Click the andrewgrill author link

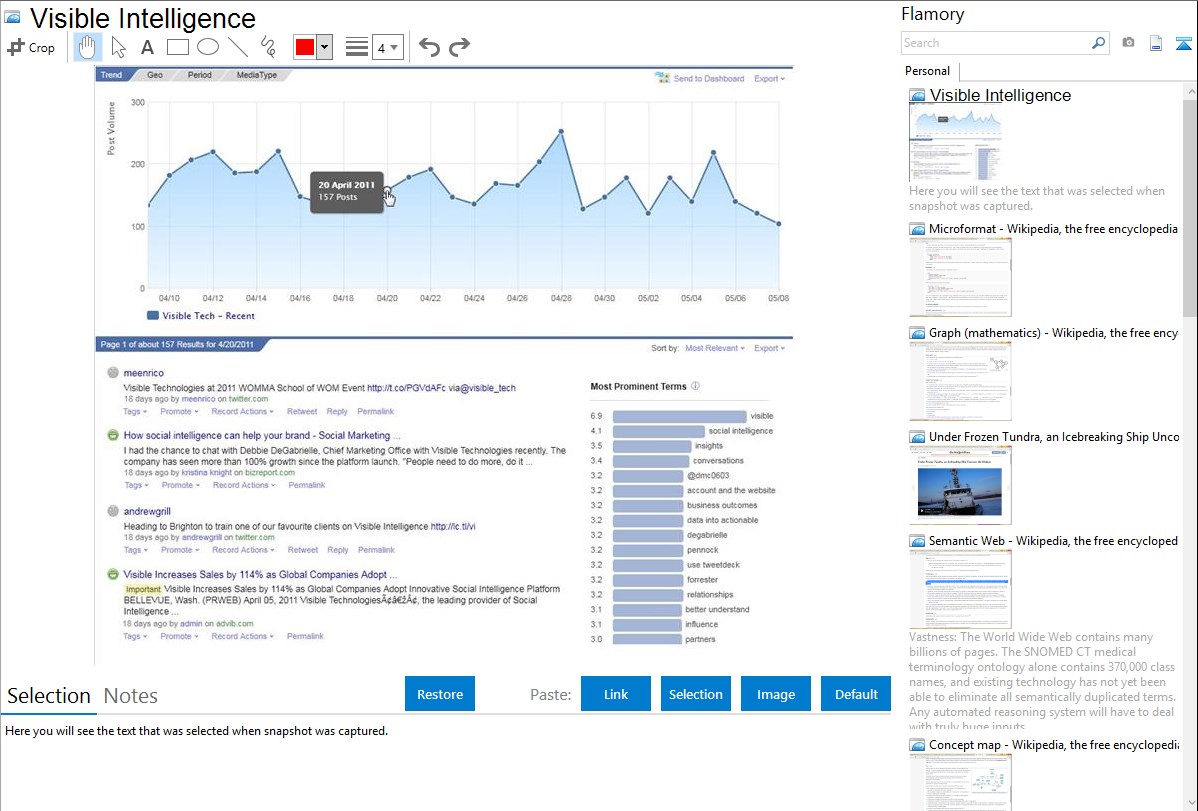click(x=147, y=511)
